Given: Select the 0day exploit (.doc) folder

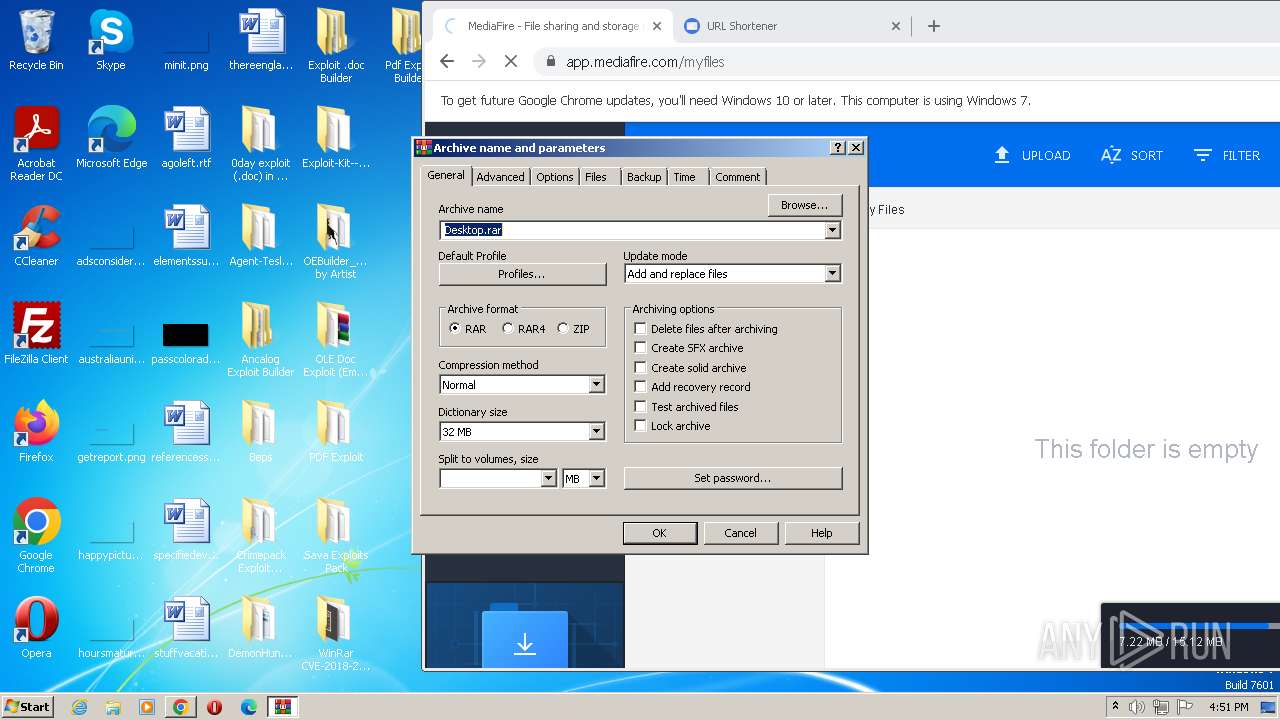Looking at the screenshot, I should coord(260,144).
